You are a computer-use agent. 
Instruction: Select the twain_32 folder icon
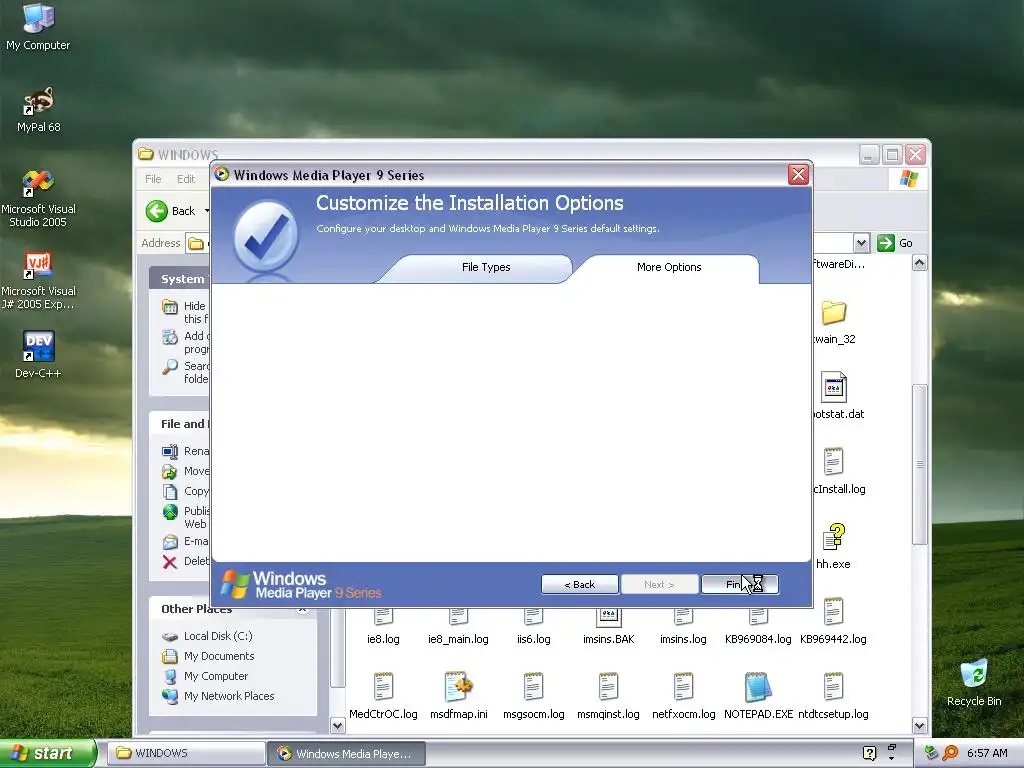(x=834, y=313)
